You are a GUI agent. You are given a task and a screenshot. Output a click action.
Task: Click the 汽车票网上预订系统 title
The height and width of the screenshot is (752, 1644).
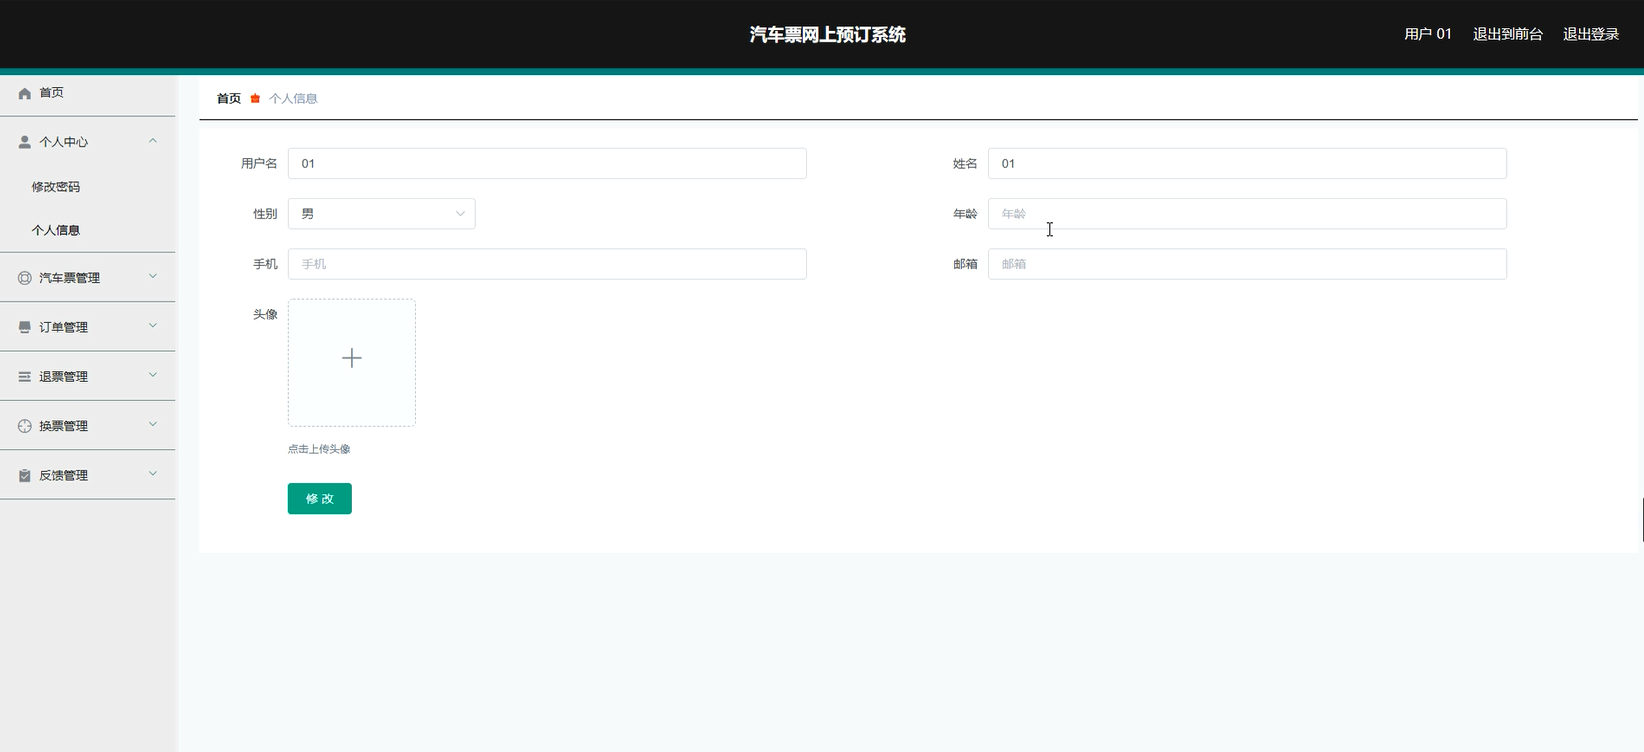click(828, 34)
